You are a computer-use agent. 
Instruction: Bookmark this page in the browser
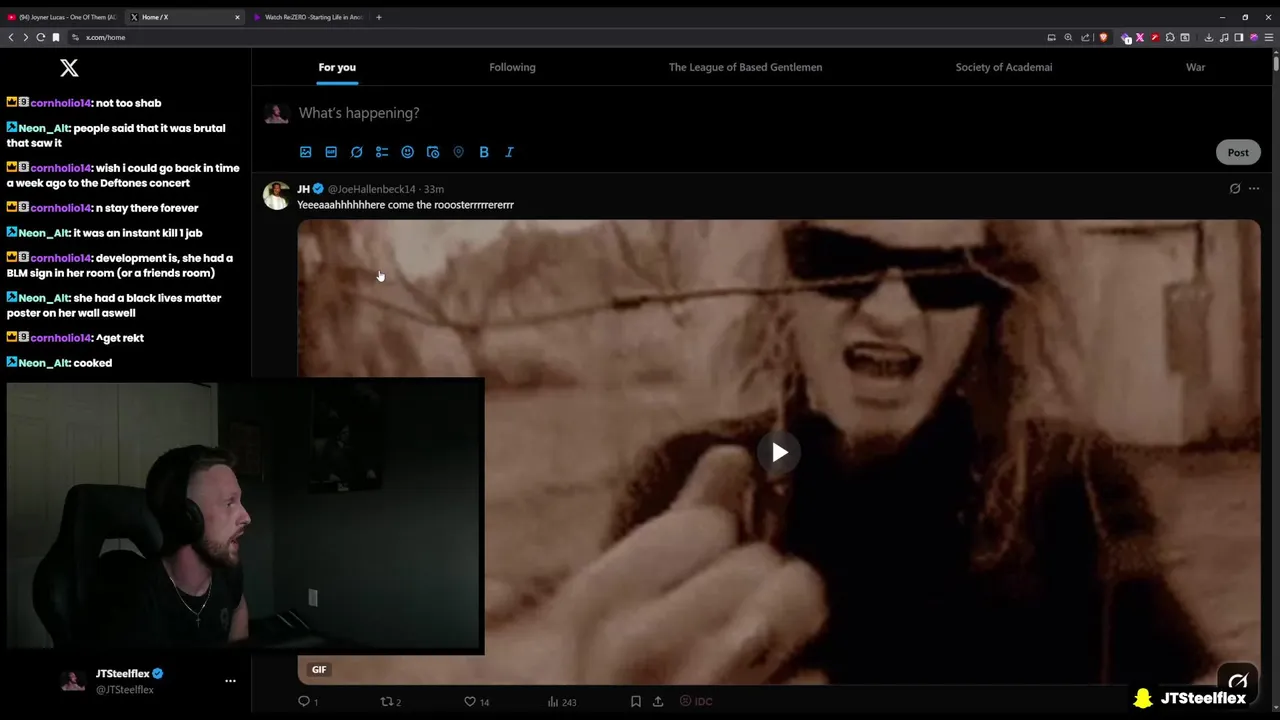56,37
